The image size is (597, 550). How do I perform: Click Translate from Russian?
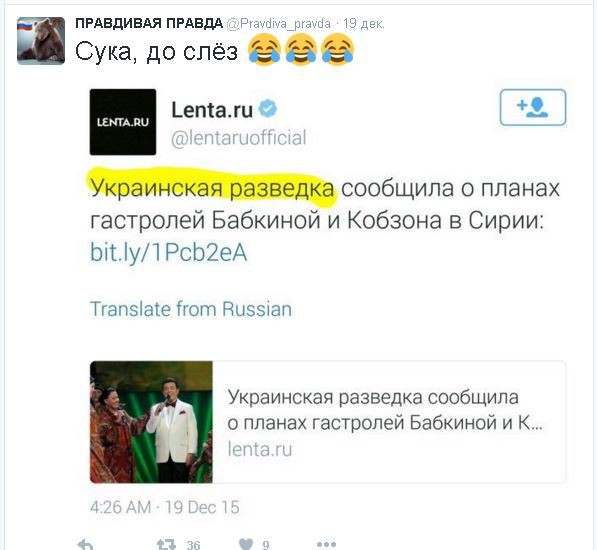(x=191, y=309)
